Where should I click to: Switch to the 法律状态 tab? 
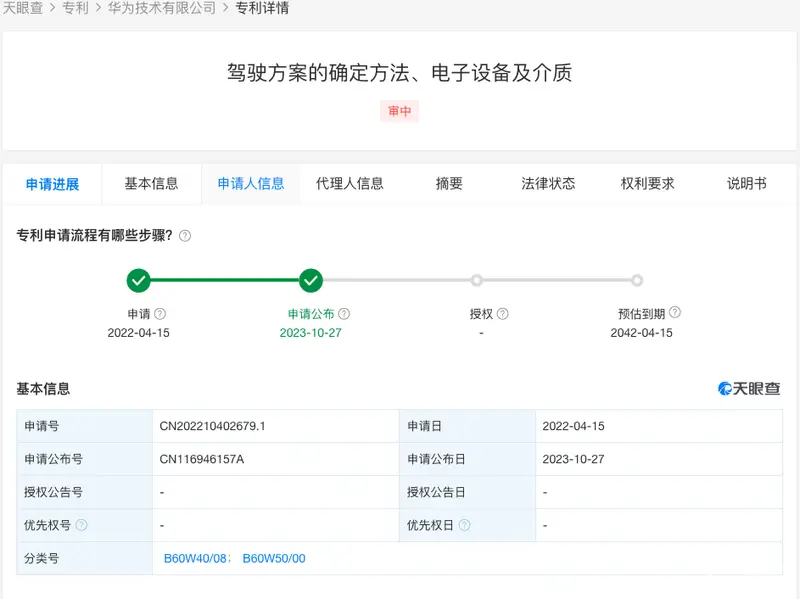click(x=548, y=184)
